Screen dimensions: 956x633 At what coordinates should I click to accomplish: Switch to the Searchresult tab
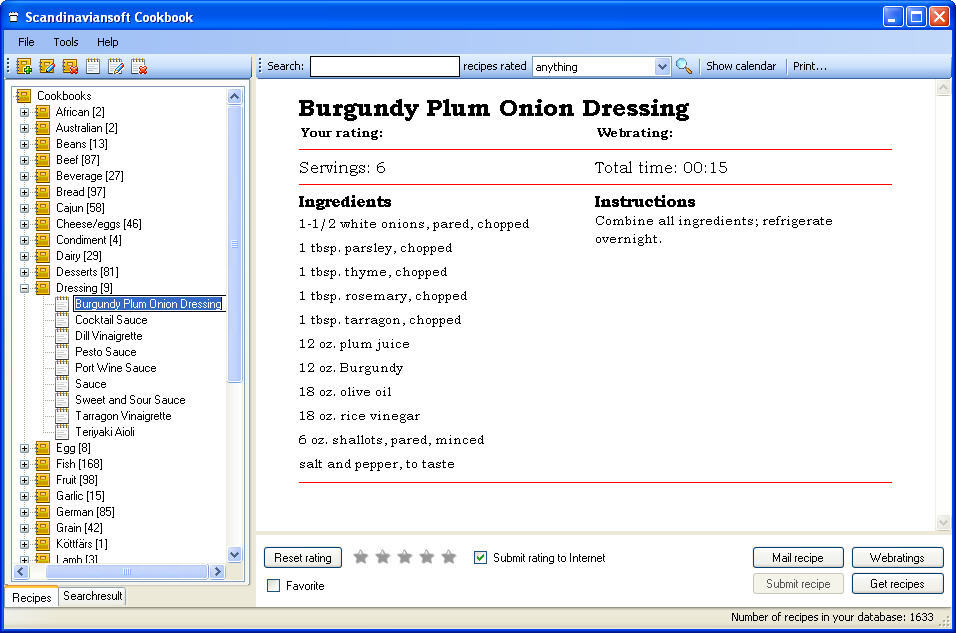(91, 597)
